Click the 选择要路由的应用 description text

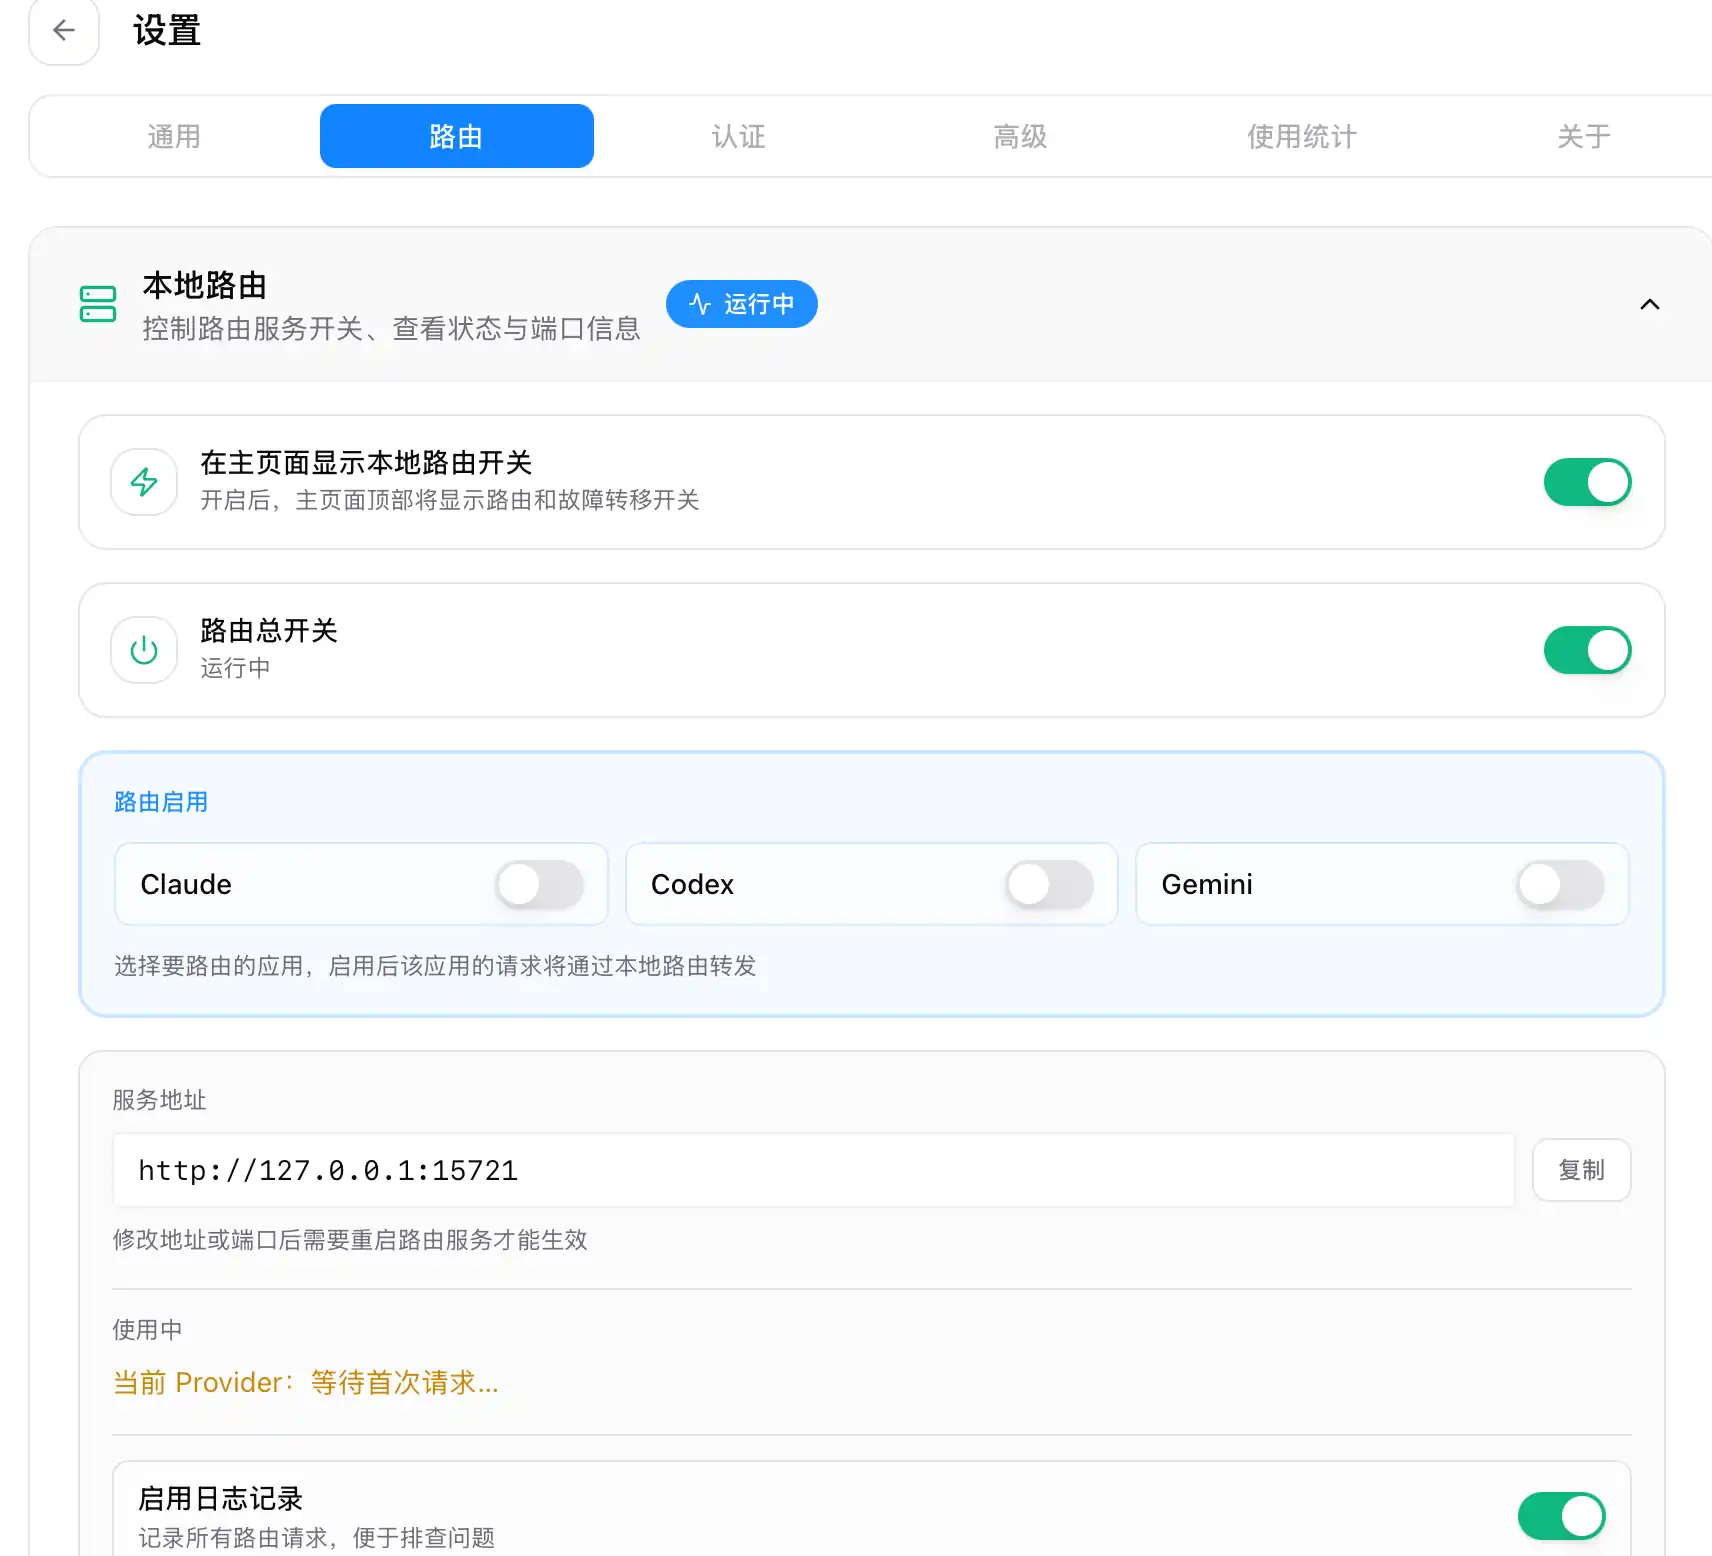(x=435, y=966)
